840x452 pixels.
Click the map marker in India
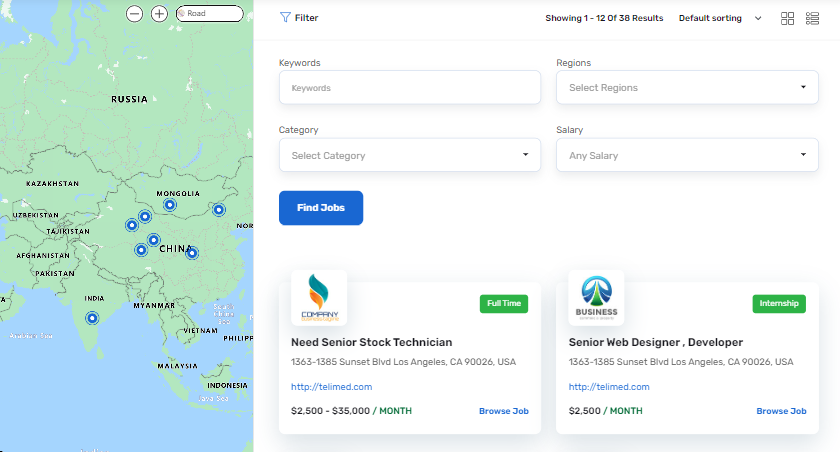92,318
